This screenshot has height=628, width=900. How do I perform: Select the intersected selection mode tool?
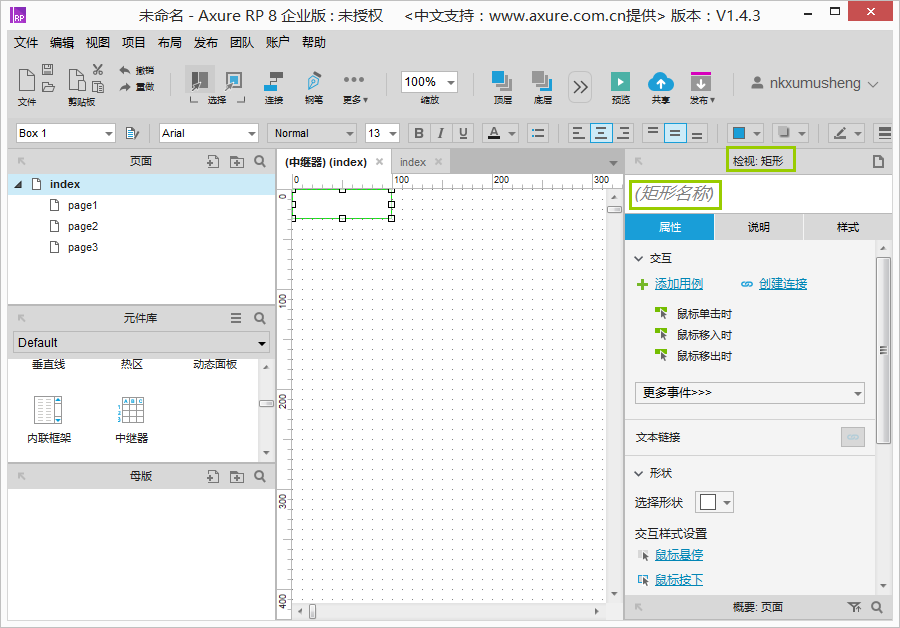[199, 80]
